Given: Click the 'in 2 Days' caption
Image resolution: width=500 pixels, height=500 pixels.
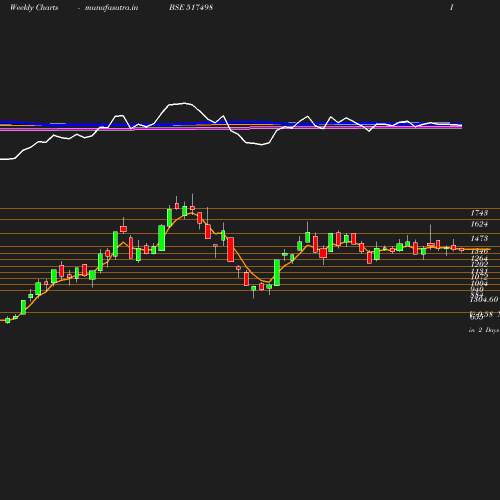Looking at the screenshot, I should pyautogui.click(x=484, y=330).
